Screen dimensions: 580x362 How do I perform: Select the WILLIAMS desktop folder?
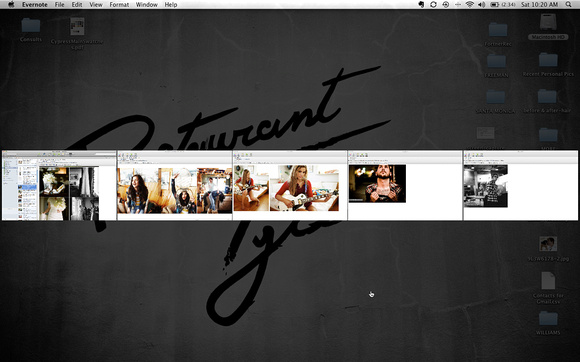pyautogui.click(x=548, y=323)
